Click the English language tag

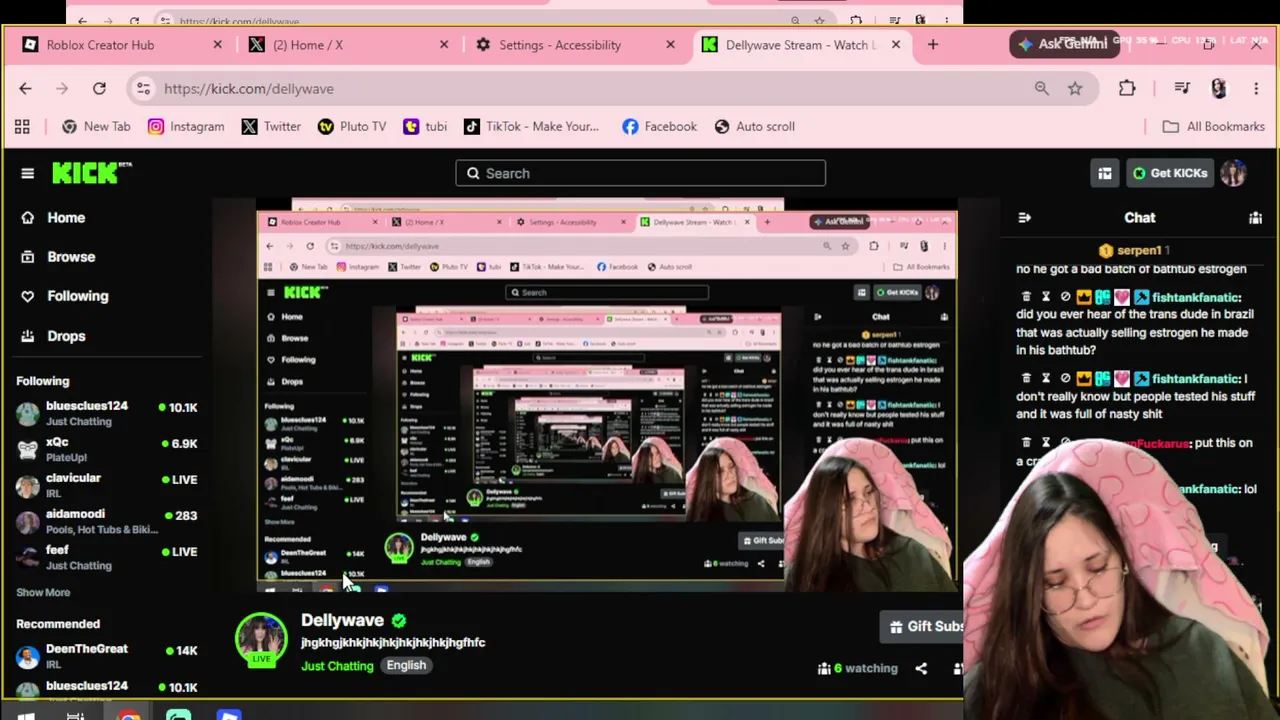coord(406,665)
